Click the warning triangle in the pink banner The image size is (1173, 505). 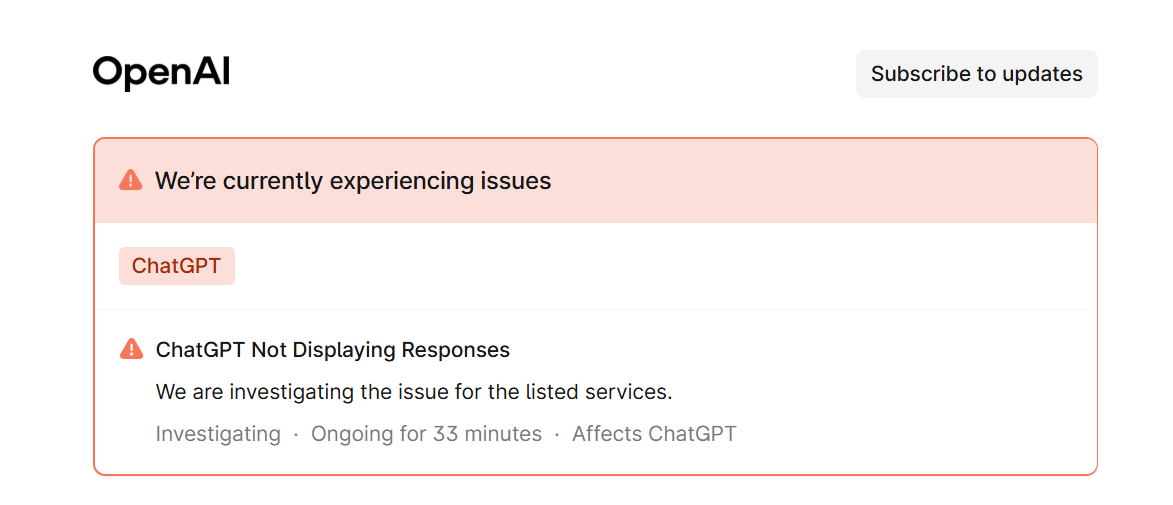130,180
